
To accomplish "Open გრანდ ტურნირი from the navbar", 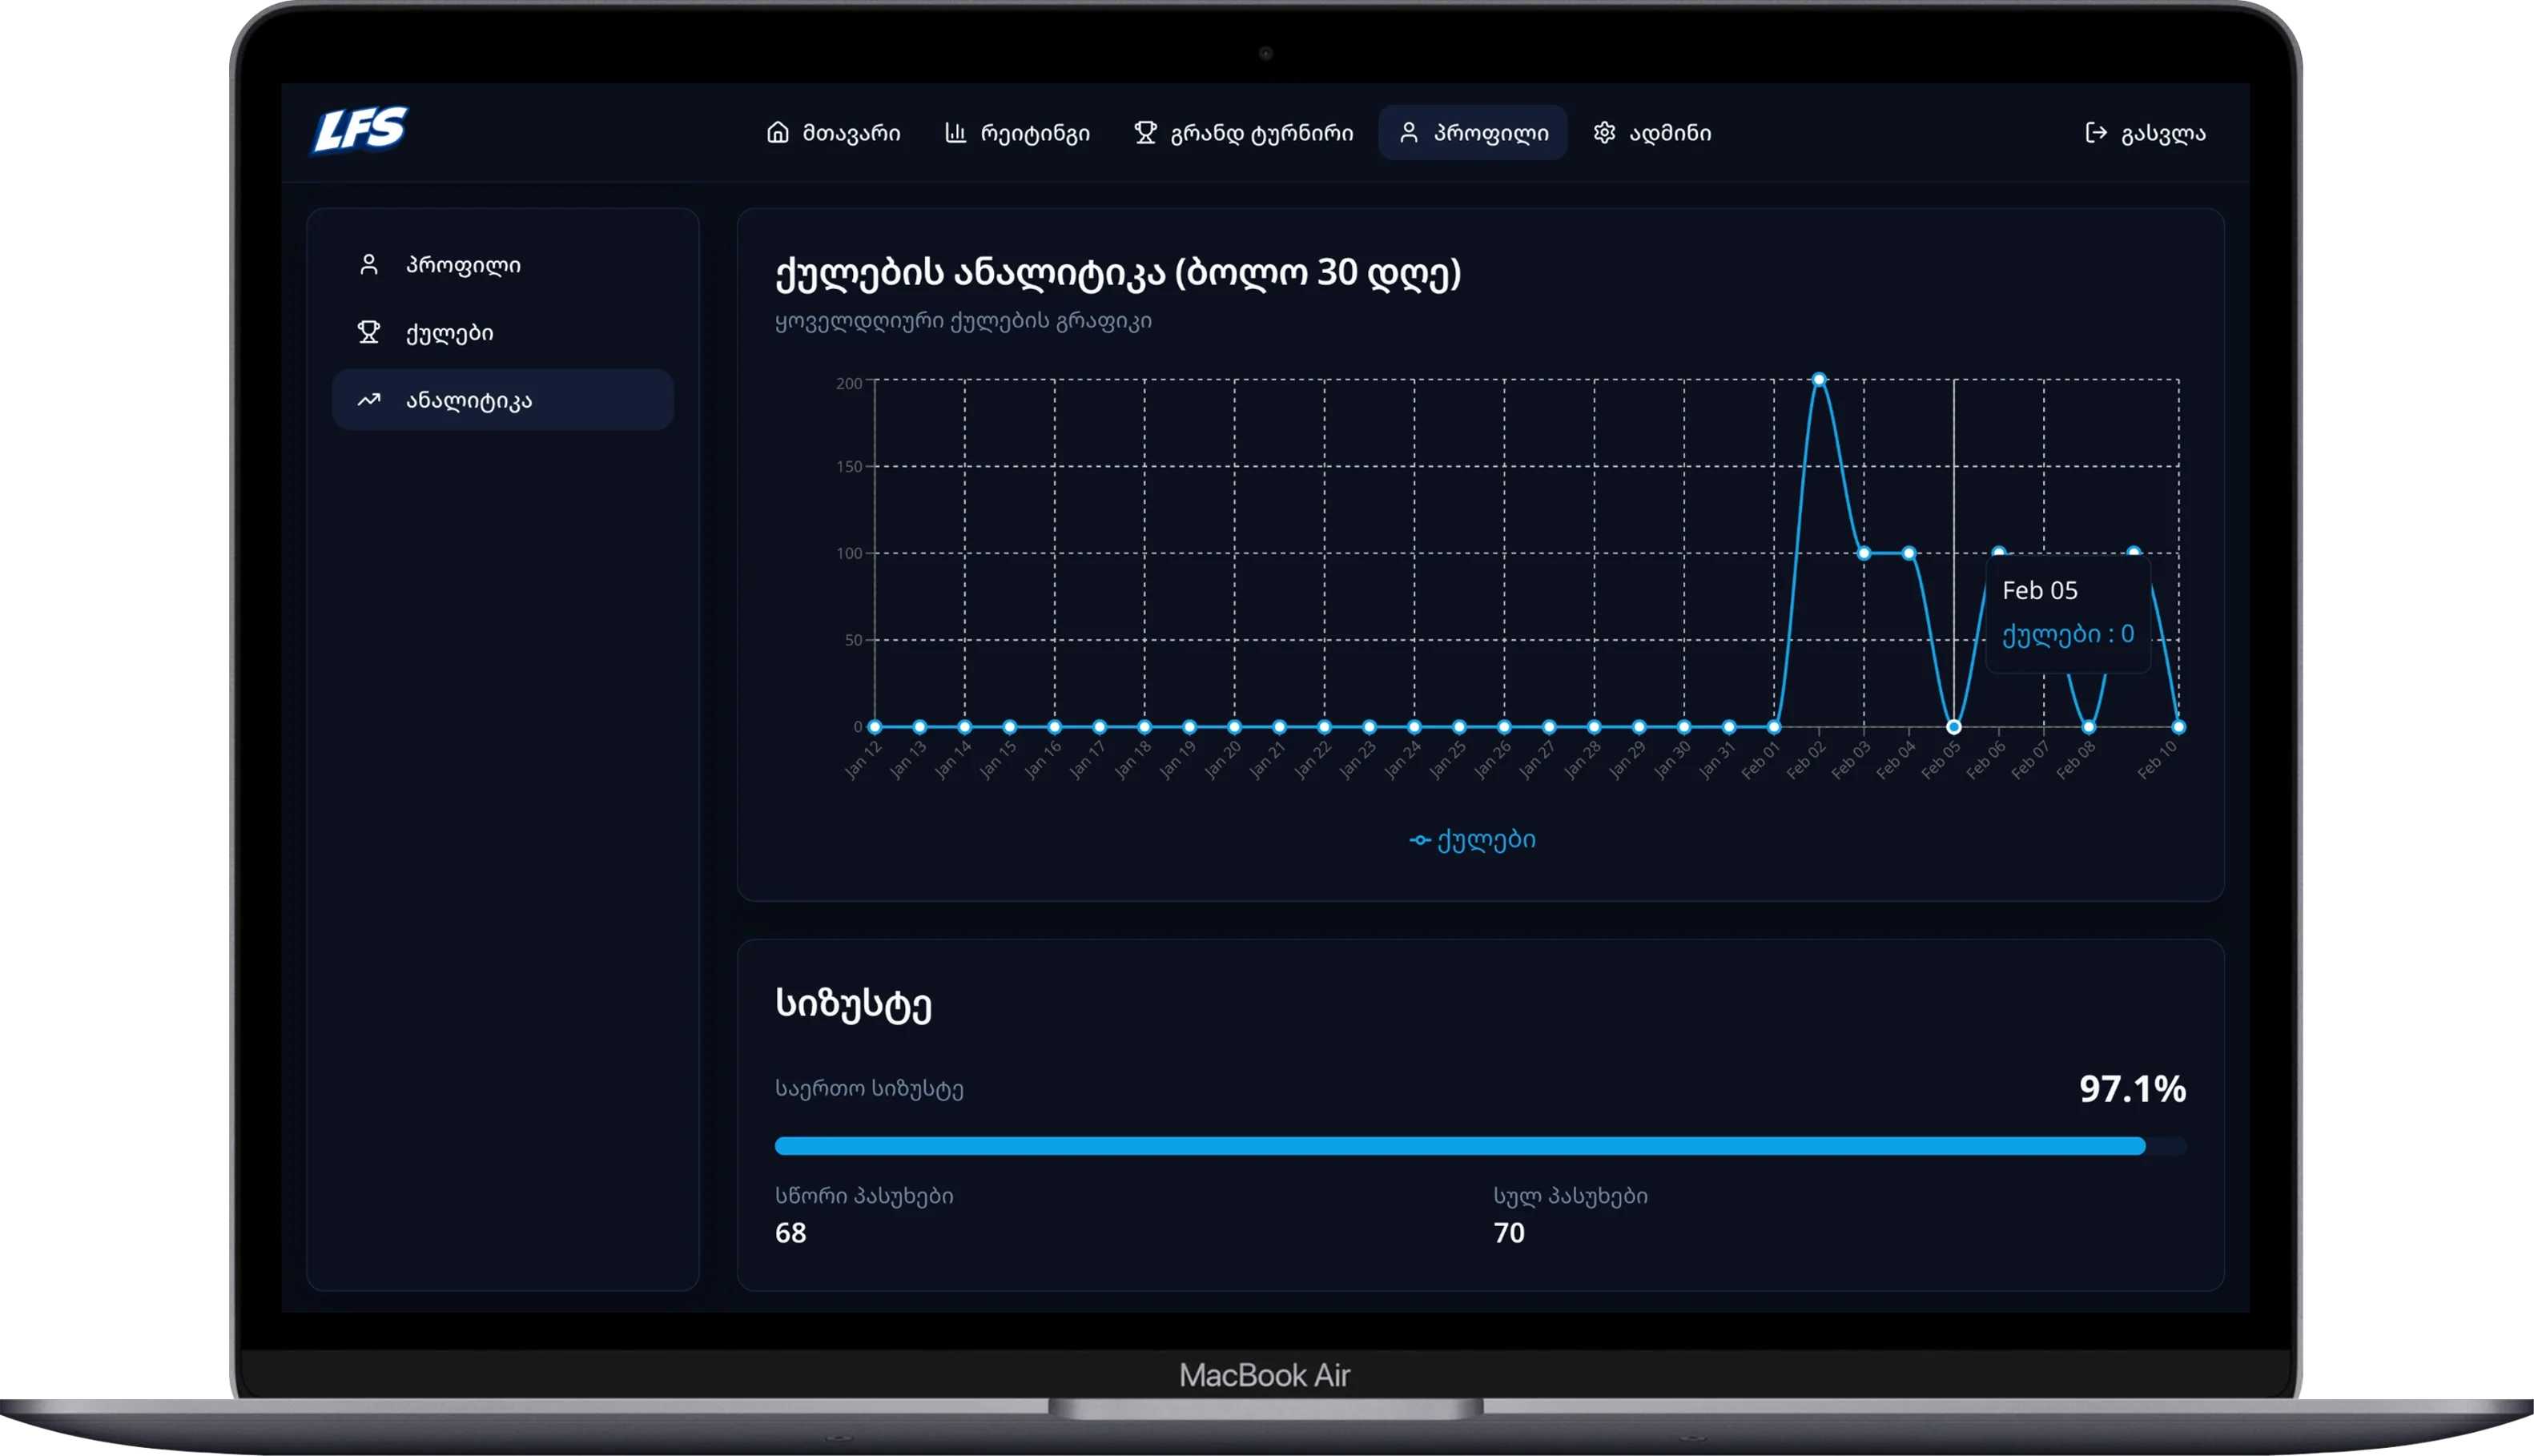I will click(x=1244, y=133).
